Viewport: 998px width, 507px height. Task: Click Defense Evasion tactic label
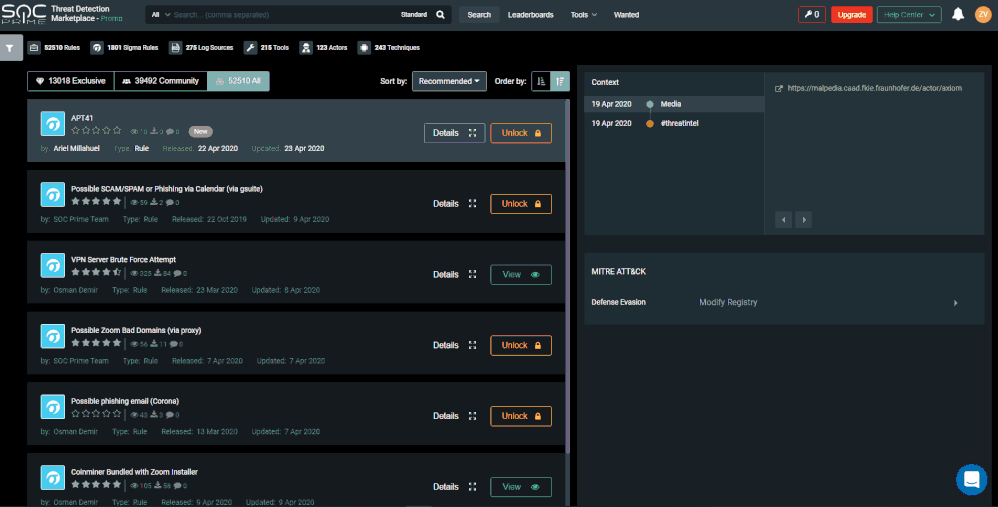click(x=618, y=302)
